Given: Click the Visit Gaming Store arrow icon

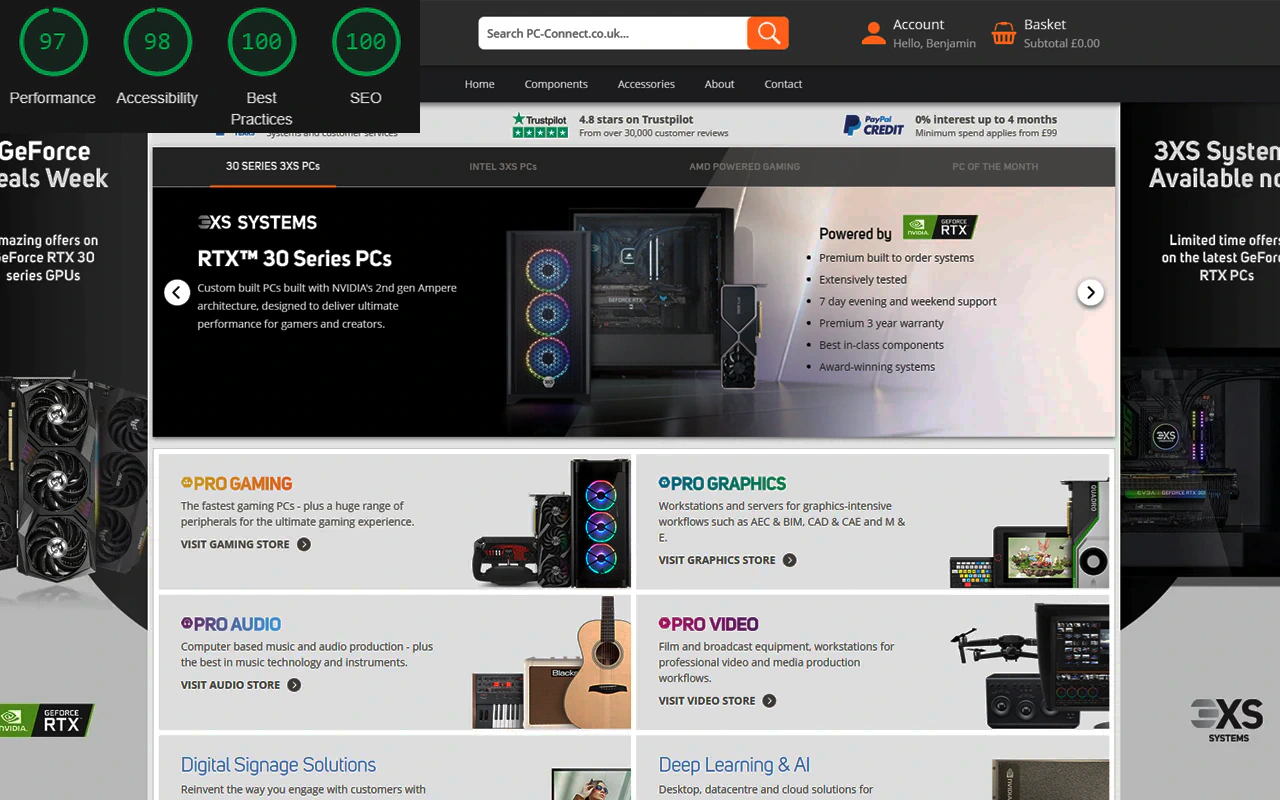Looking at the screenshot, I should point(304,545).
